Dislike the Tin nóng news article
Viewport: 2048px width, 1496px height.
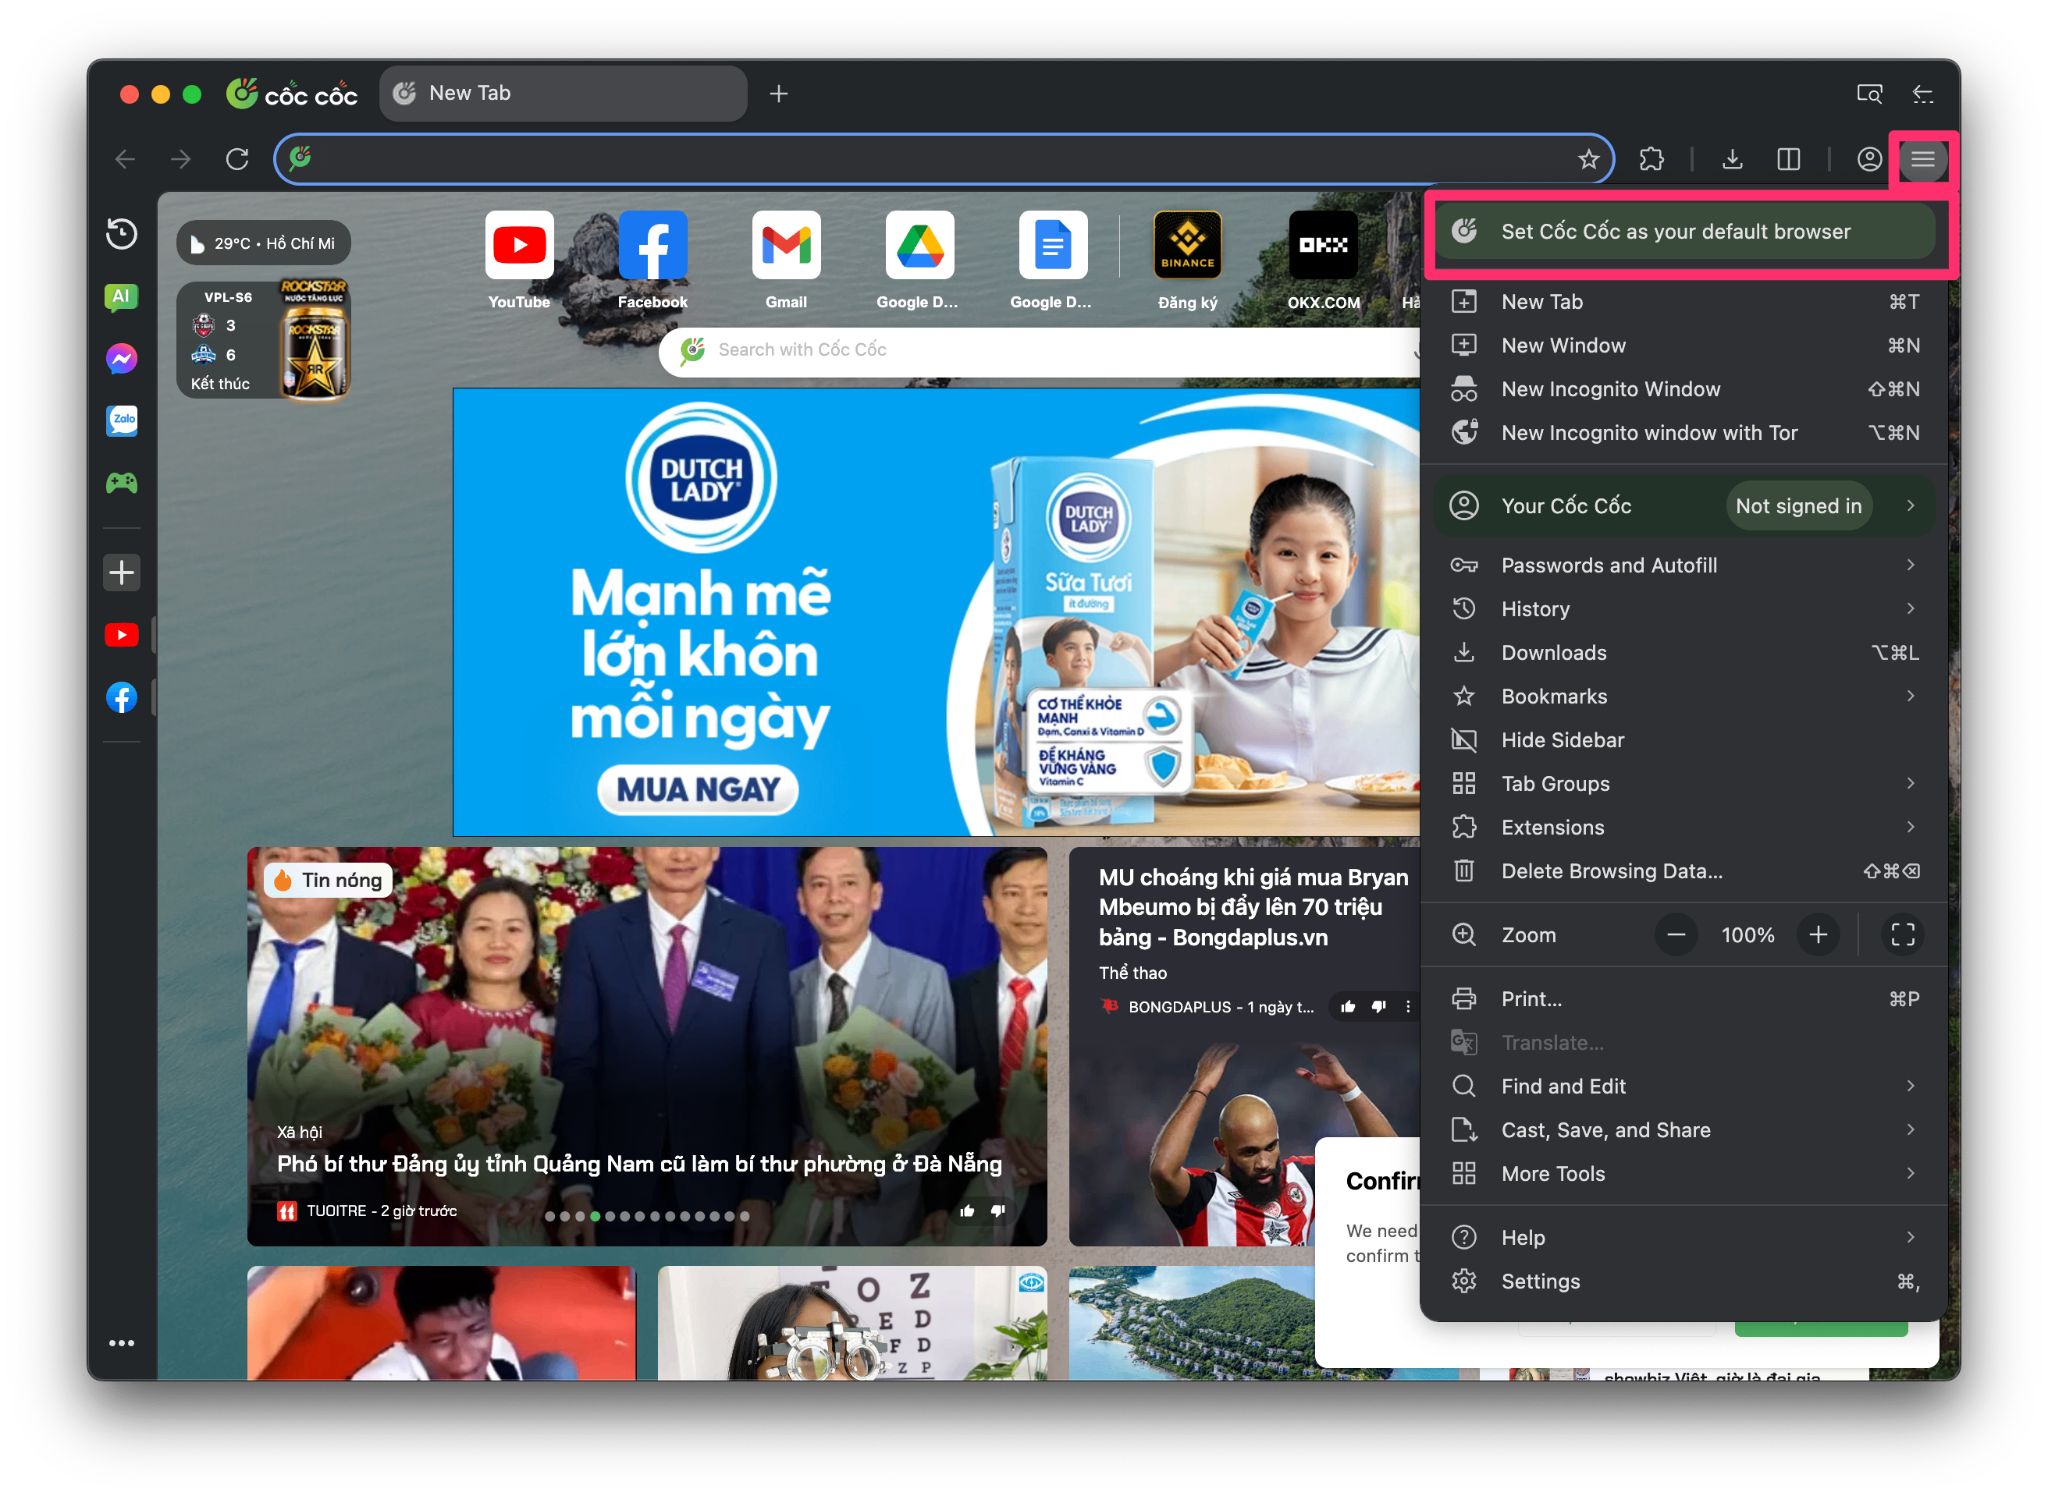coord(998,1211)
